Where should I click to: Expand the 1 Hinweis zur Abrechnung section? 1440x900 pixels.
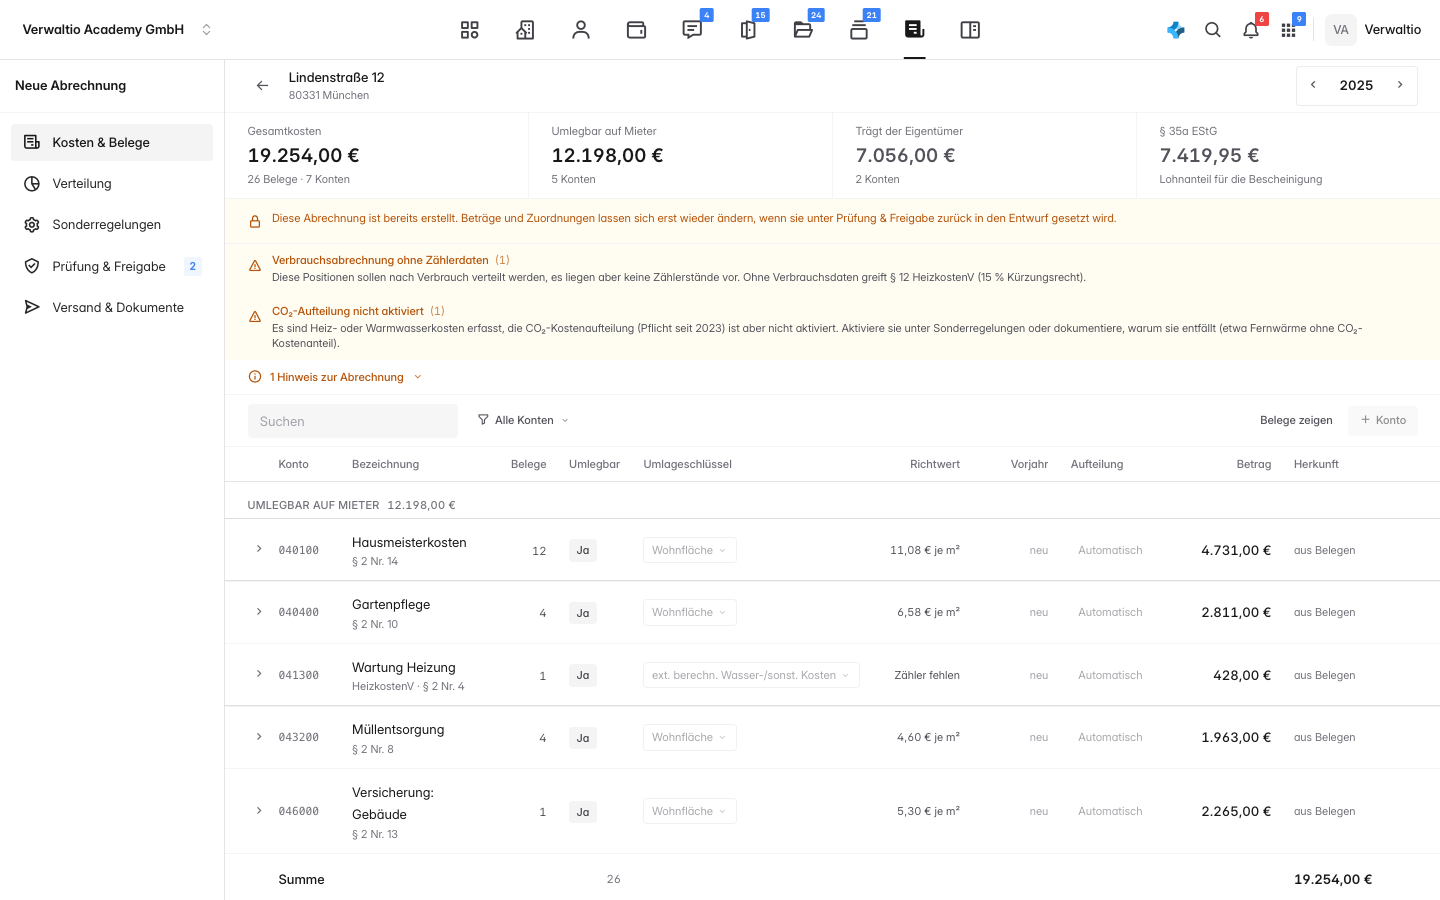click(x=336, y=377)
